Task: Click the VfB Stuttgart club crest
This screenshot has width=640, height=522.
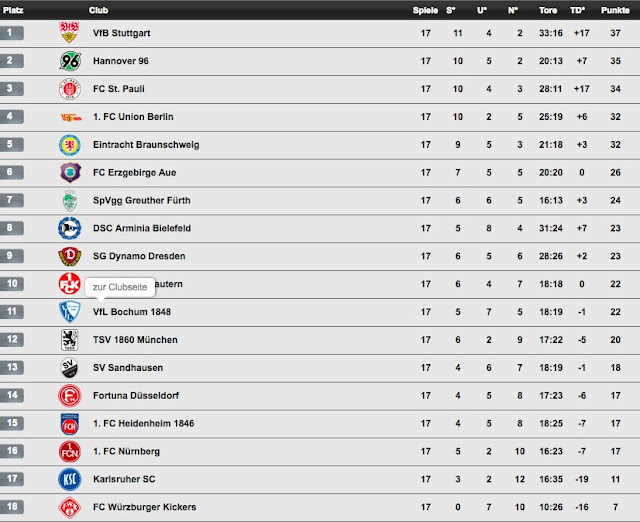Action: pos(69,32)
